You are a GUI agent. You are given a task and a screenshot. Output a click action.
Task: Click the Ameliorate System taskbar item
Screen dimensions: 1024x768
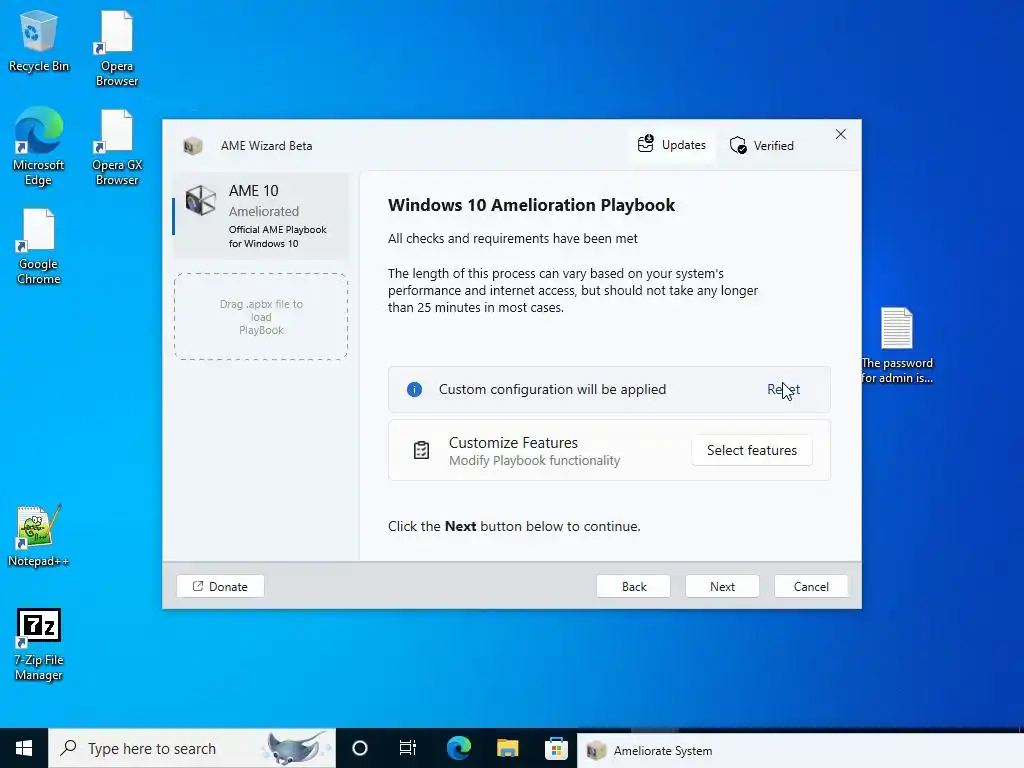[800, 750]
